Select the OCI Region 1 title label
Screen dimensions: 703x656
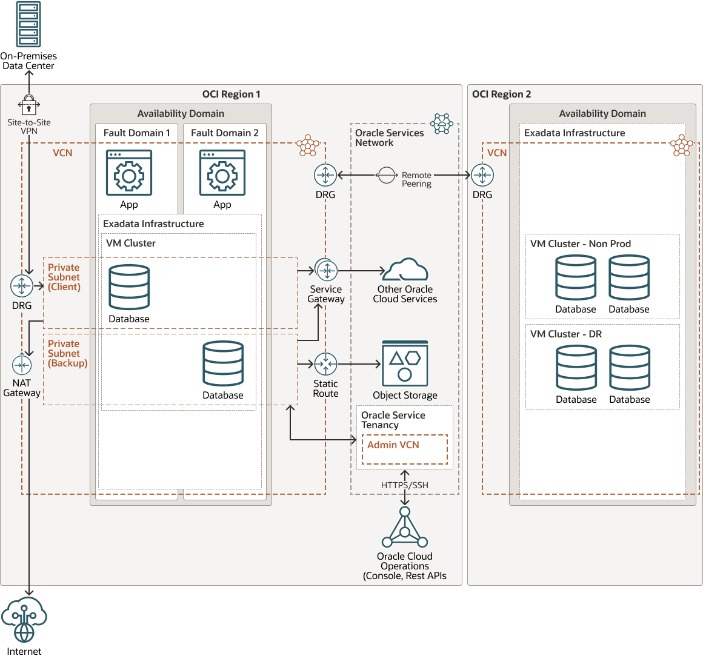tap(231, 93)
